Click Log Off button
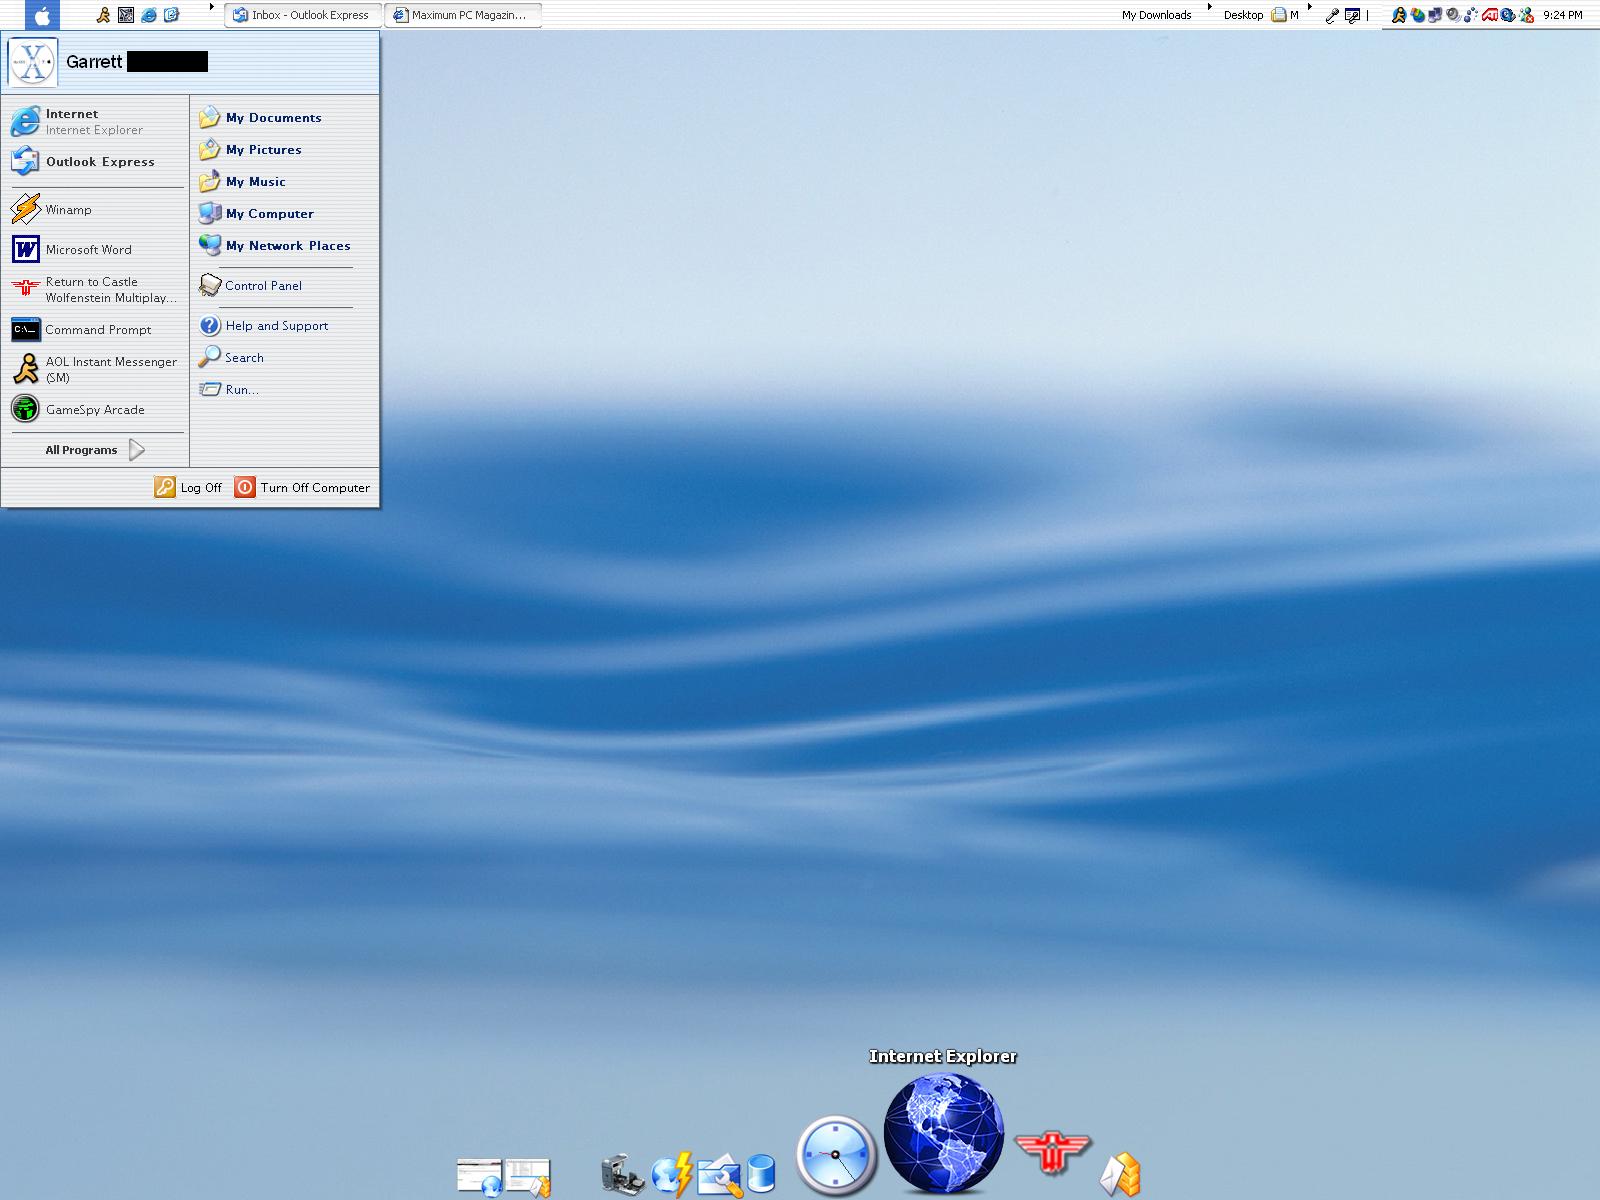This screenshot has height=1200, width=1600. coord(189,487)
